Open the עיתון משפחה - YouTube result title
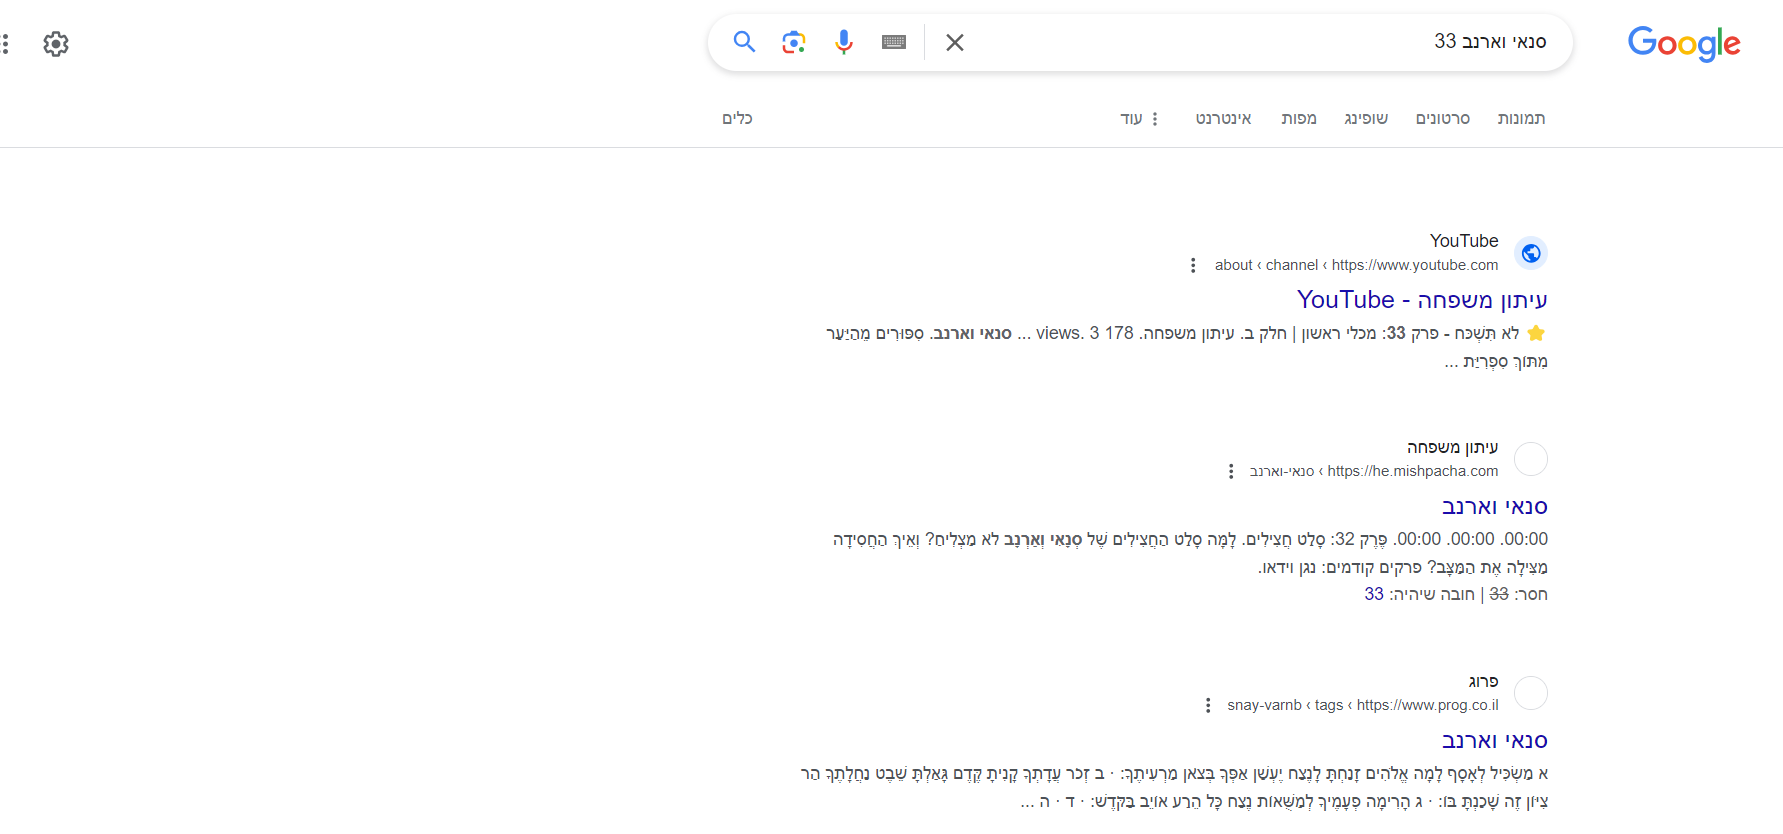 click(1422, 300)
